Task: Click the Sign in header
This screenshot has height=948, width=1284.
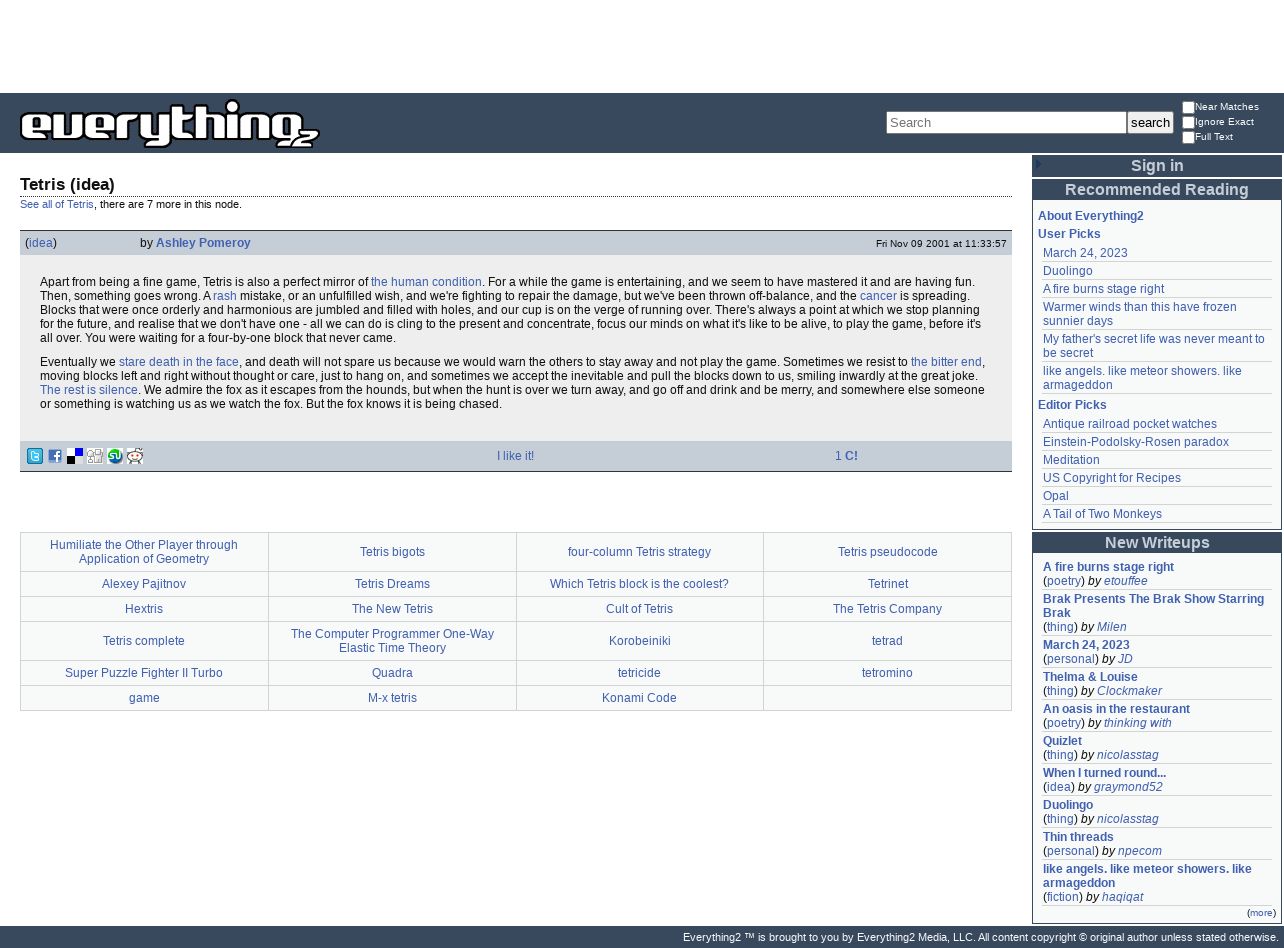Action: pyautogui.click(x=1157, y=166)
